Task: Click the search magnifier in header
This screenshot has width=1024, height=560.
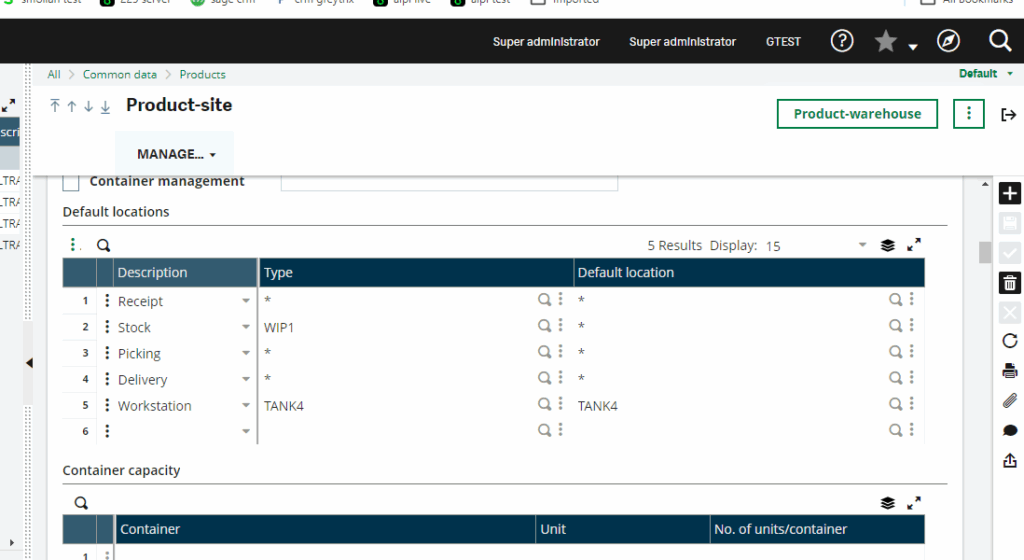Action: click(1000, 41)
